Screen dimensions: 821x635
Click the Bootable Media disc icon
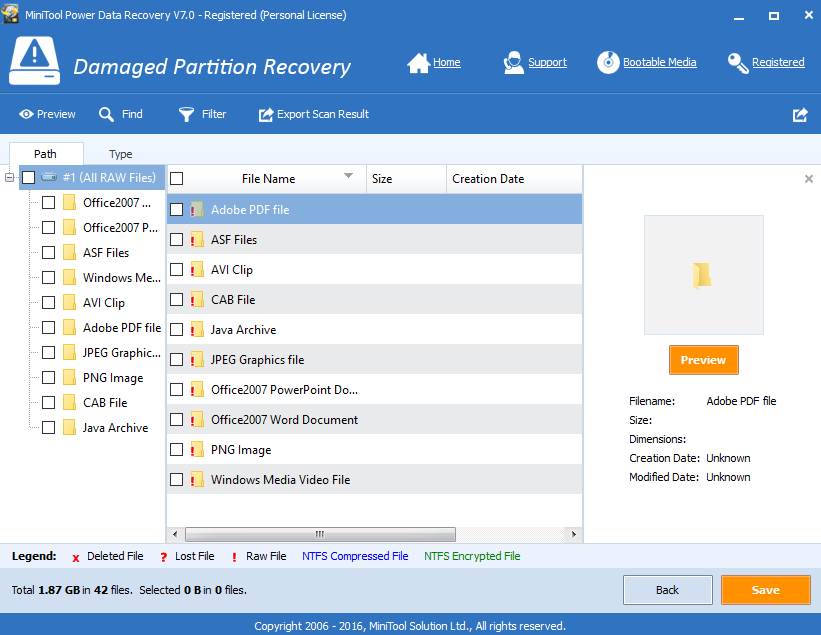[x=608, y=63]
